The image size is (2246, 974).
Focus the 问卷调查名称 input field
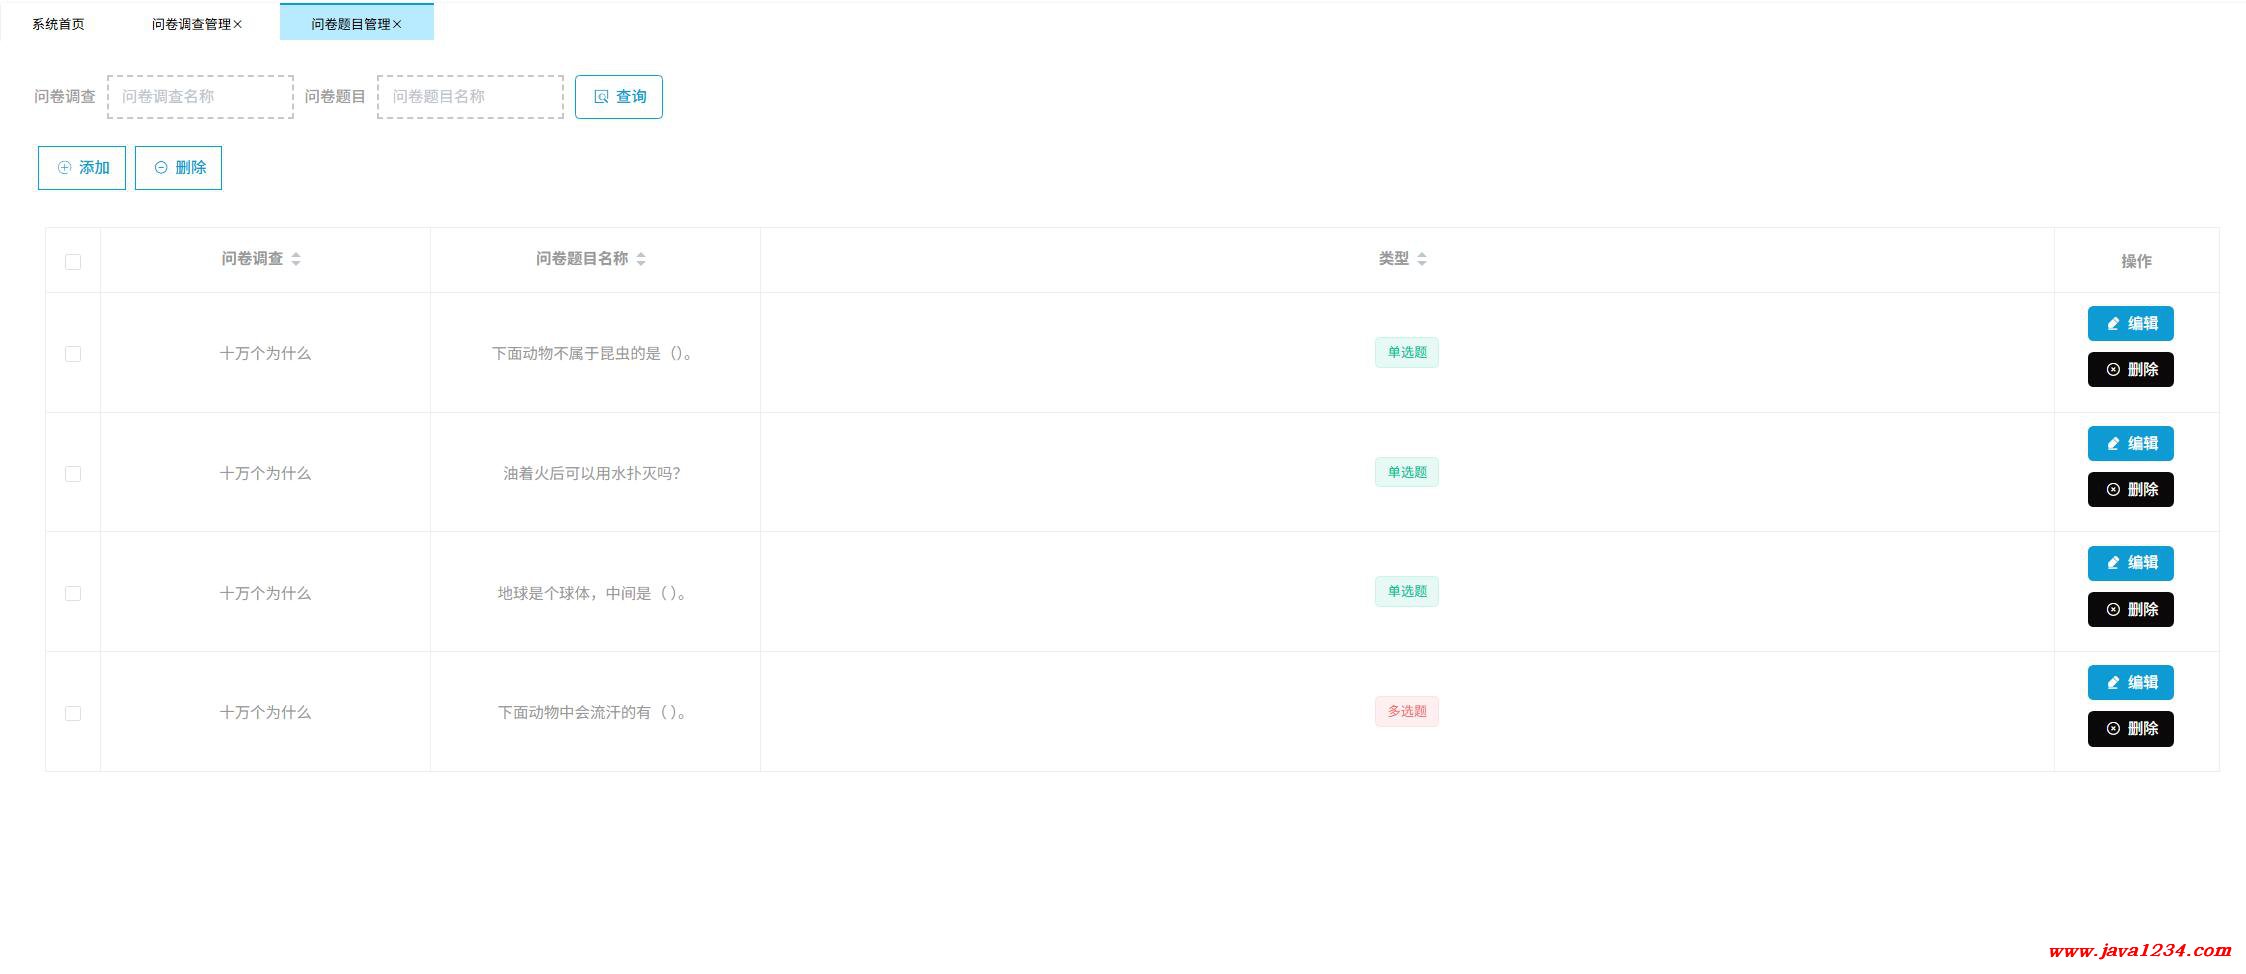click(200, 97)
